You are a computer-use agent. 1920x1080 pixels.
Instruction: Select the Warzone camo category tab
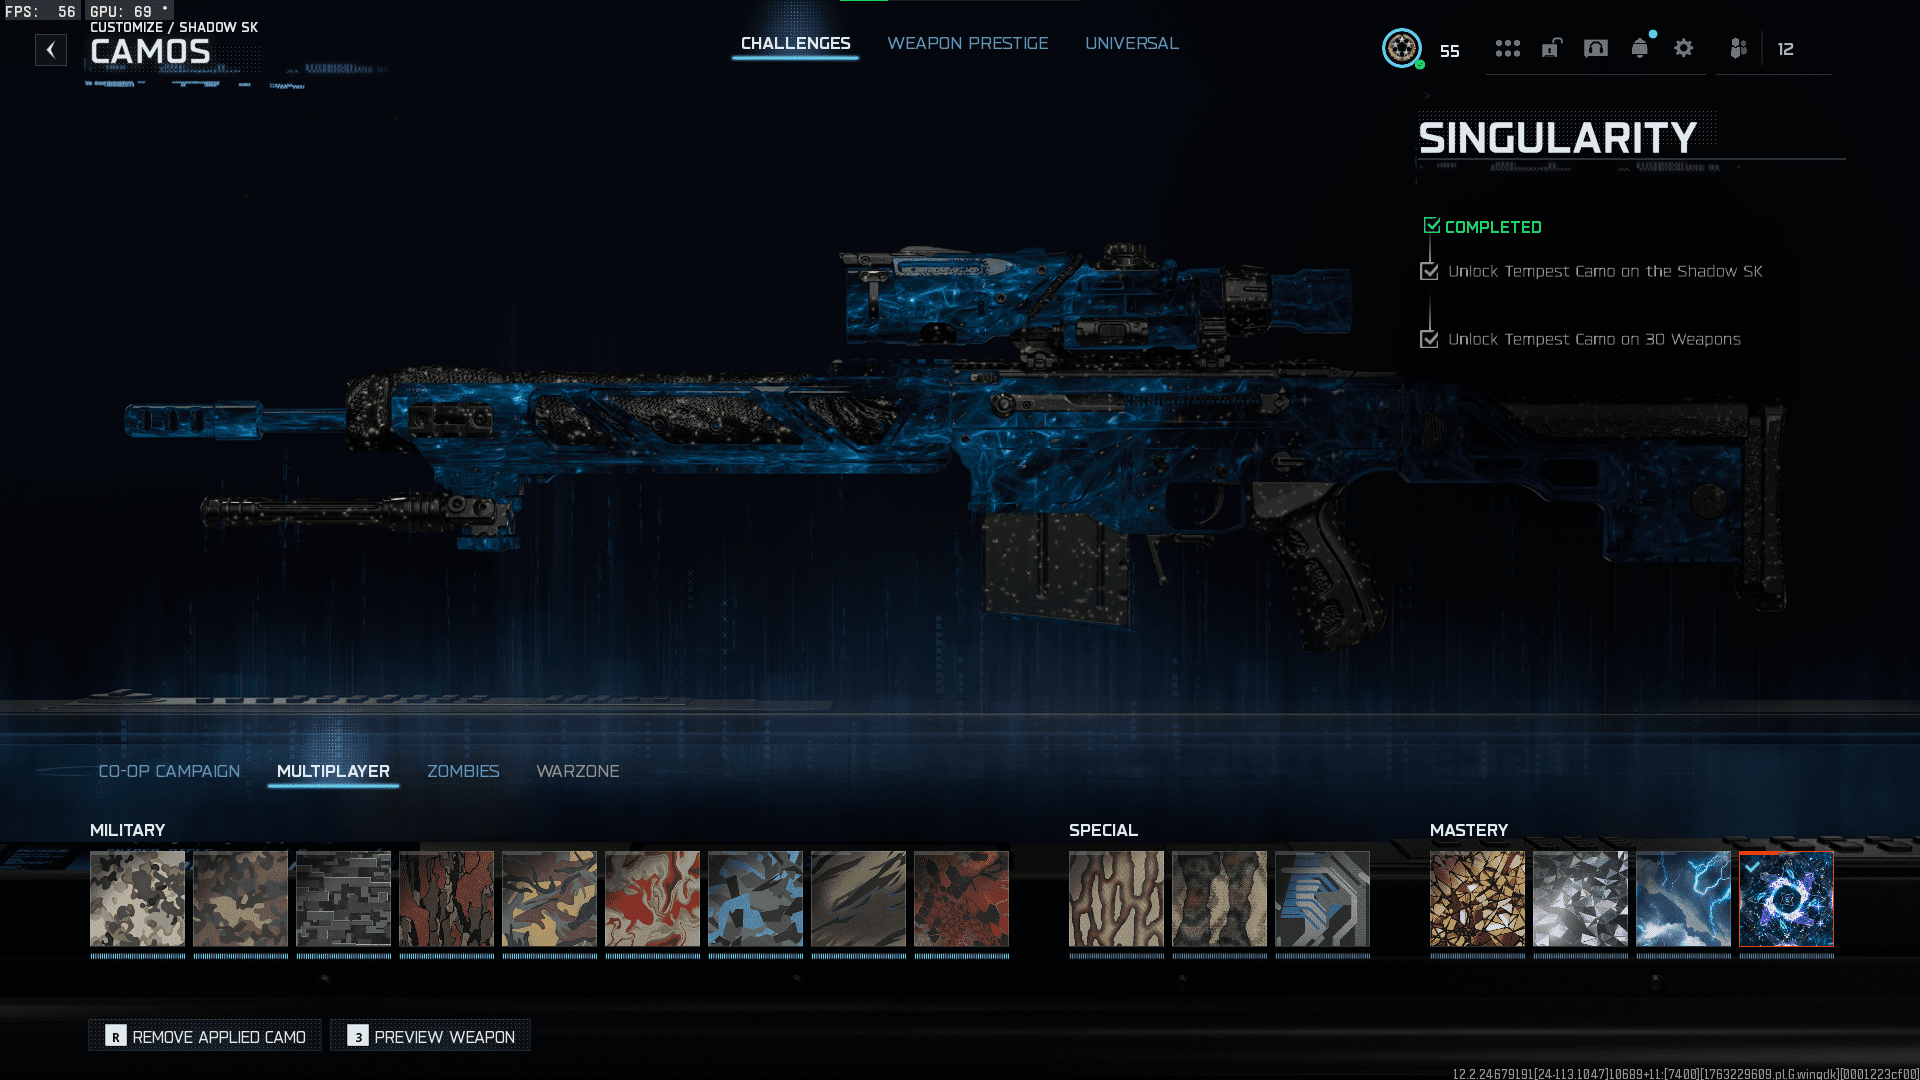pos(578,771)
